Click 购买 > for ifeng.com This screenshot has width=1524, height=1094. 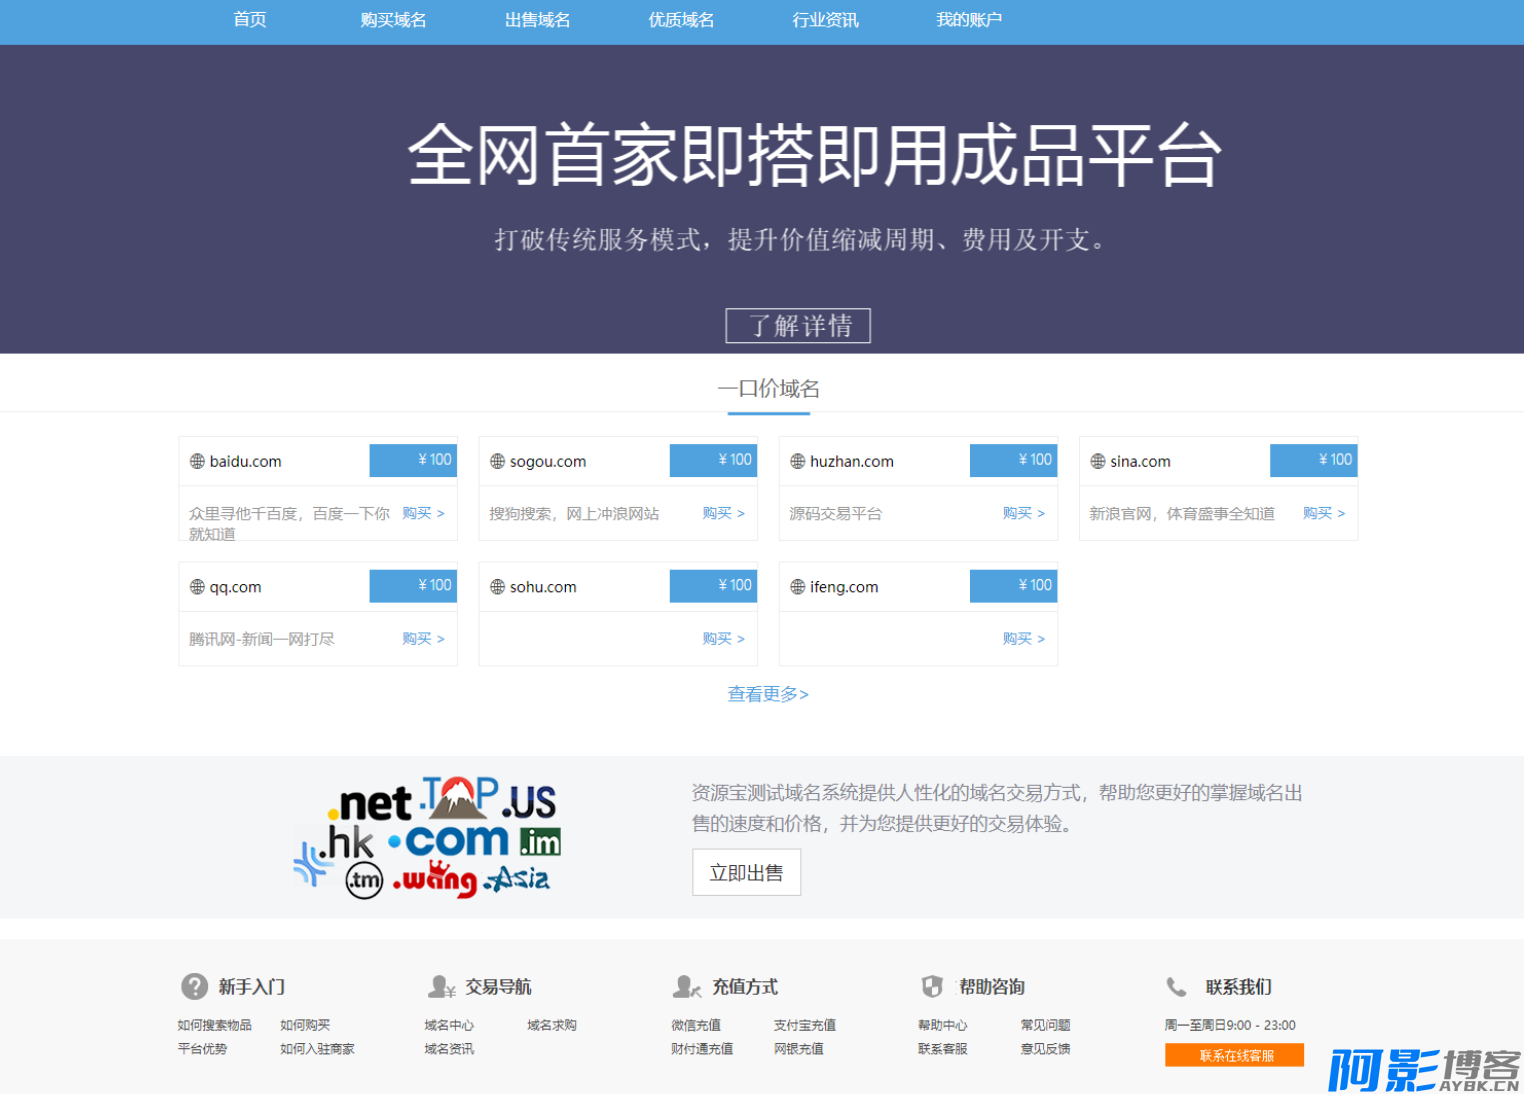point(1024,639)
